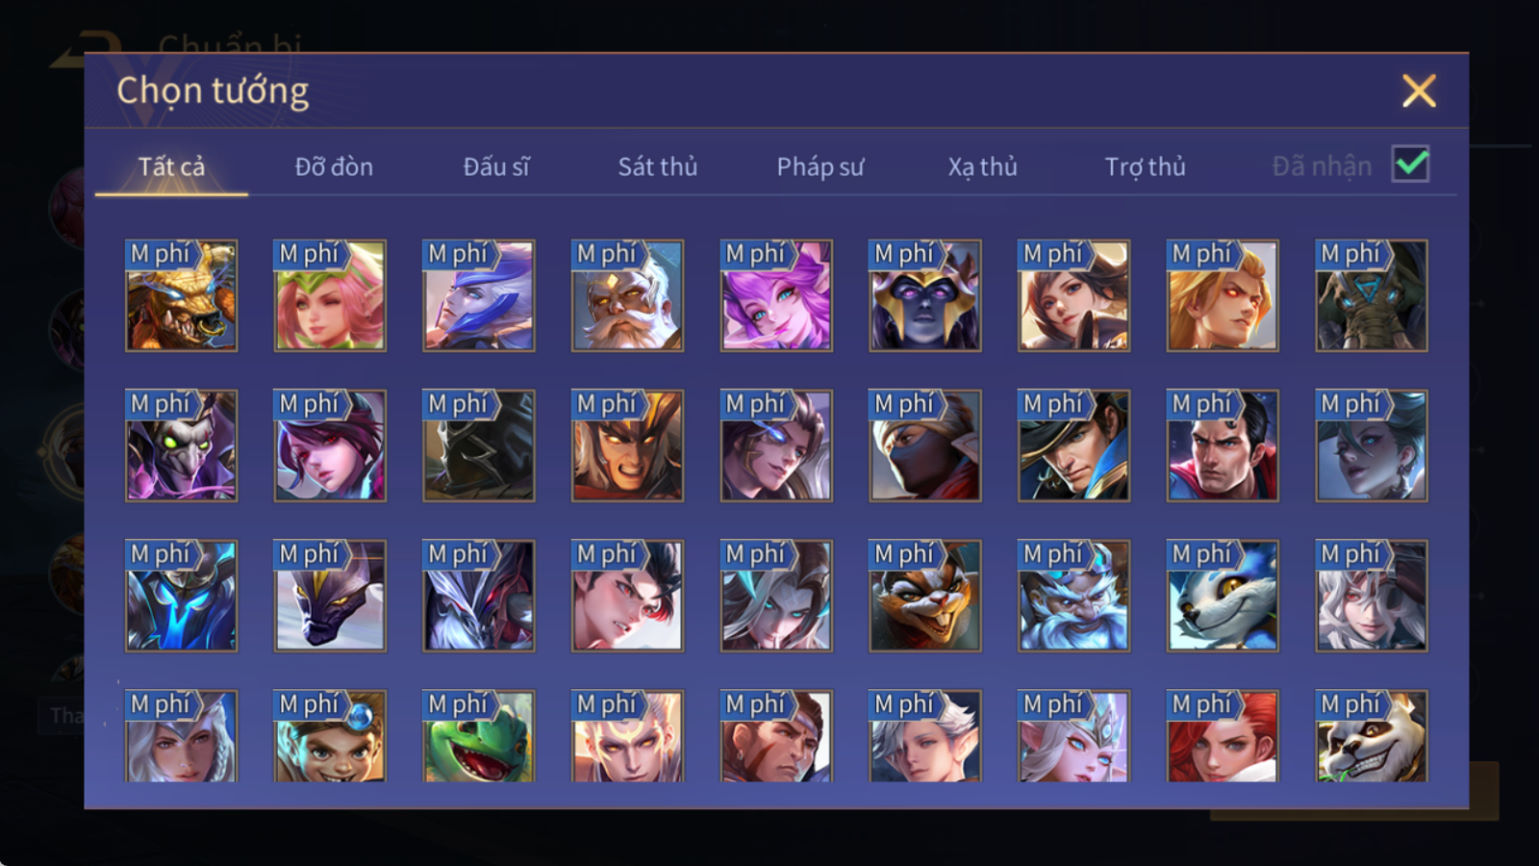1539x866 pixels.
Task: Choose the white-bearded old man hero
Action: [627, 296]
